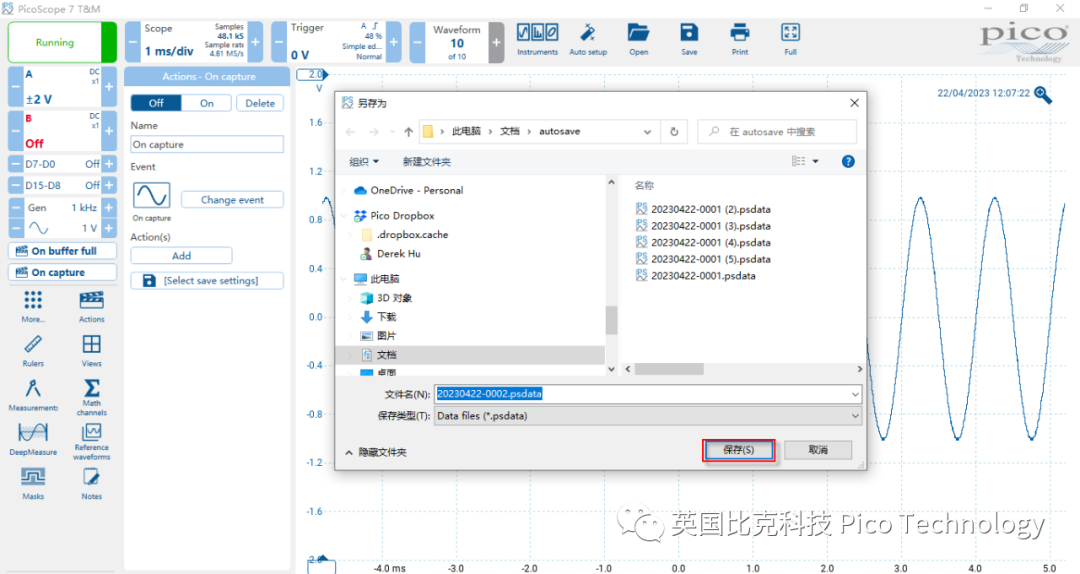Click the autosave search box
1080x574 pixels.
(x=777, y=132)
